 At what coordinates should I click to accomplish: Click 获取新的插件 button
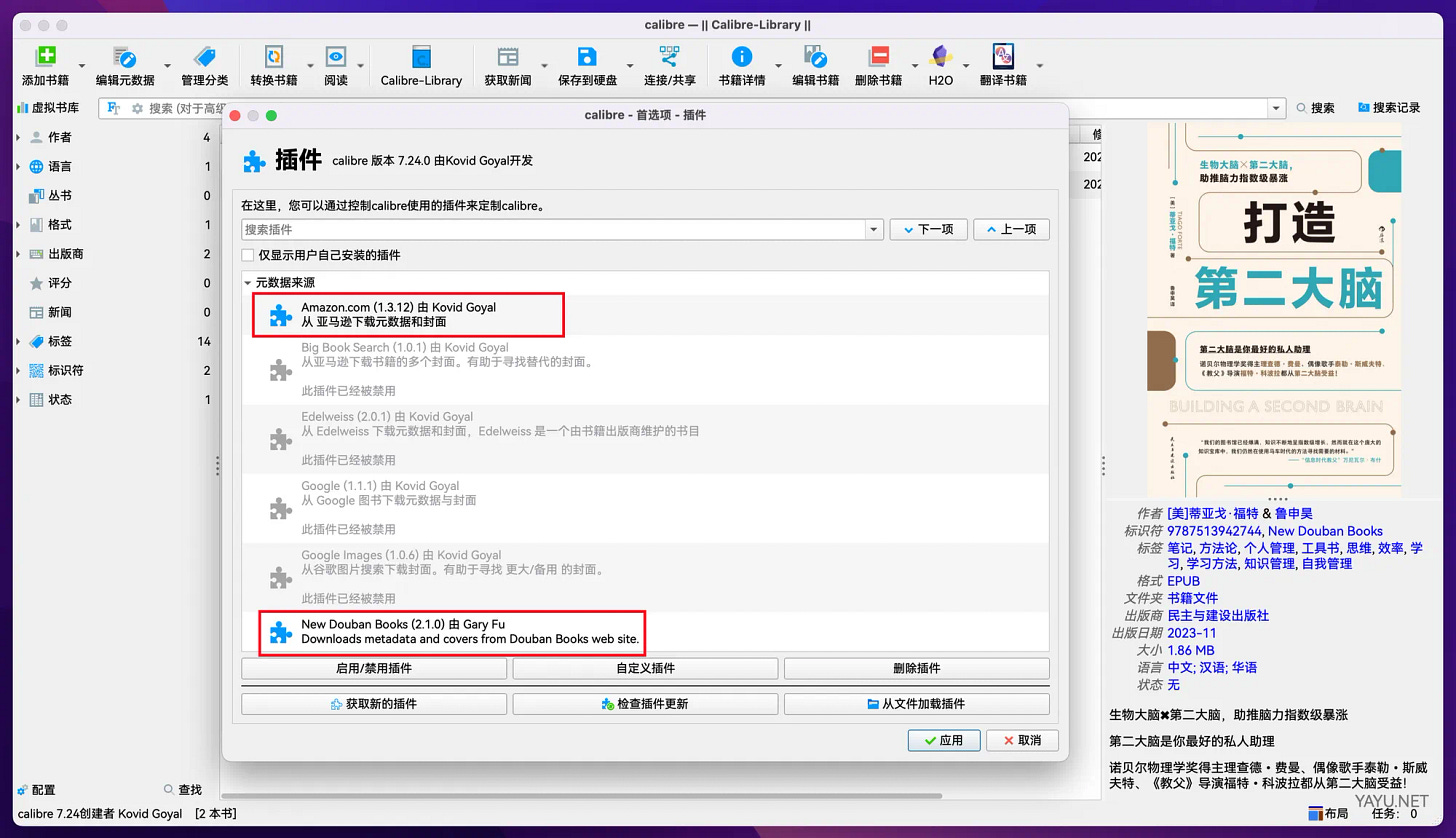pyautogui.click(x=374, y=704)
